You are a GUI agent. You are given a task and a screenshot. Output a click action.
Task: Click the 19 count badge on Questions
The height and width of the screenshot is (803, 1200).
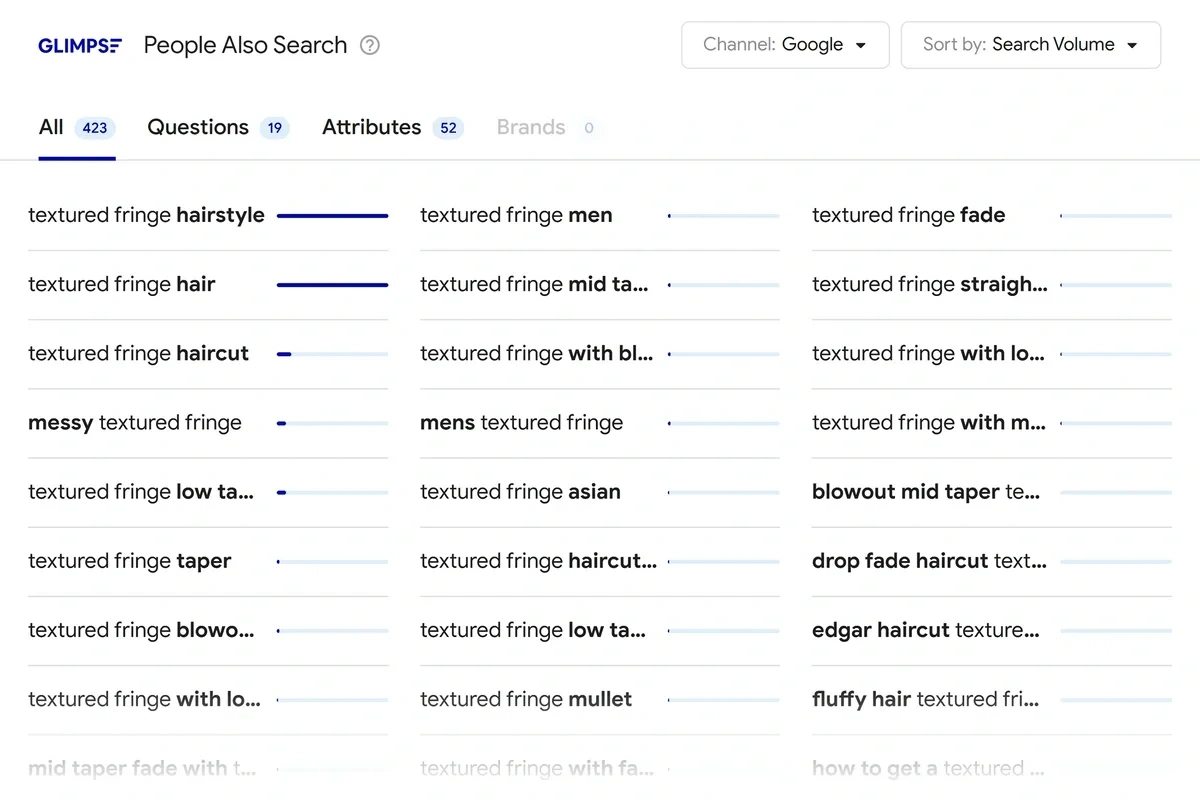pos(275,128)
